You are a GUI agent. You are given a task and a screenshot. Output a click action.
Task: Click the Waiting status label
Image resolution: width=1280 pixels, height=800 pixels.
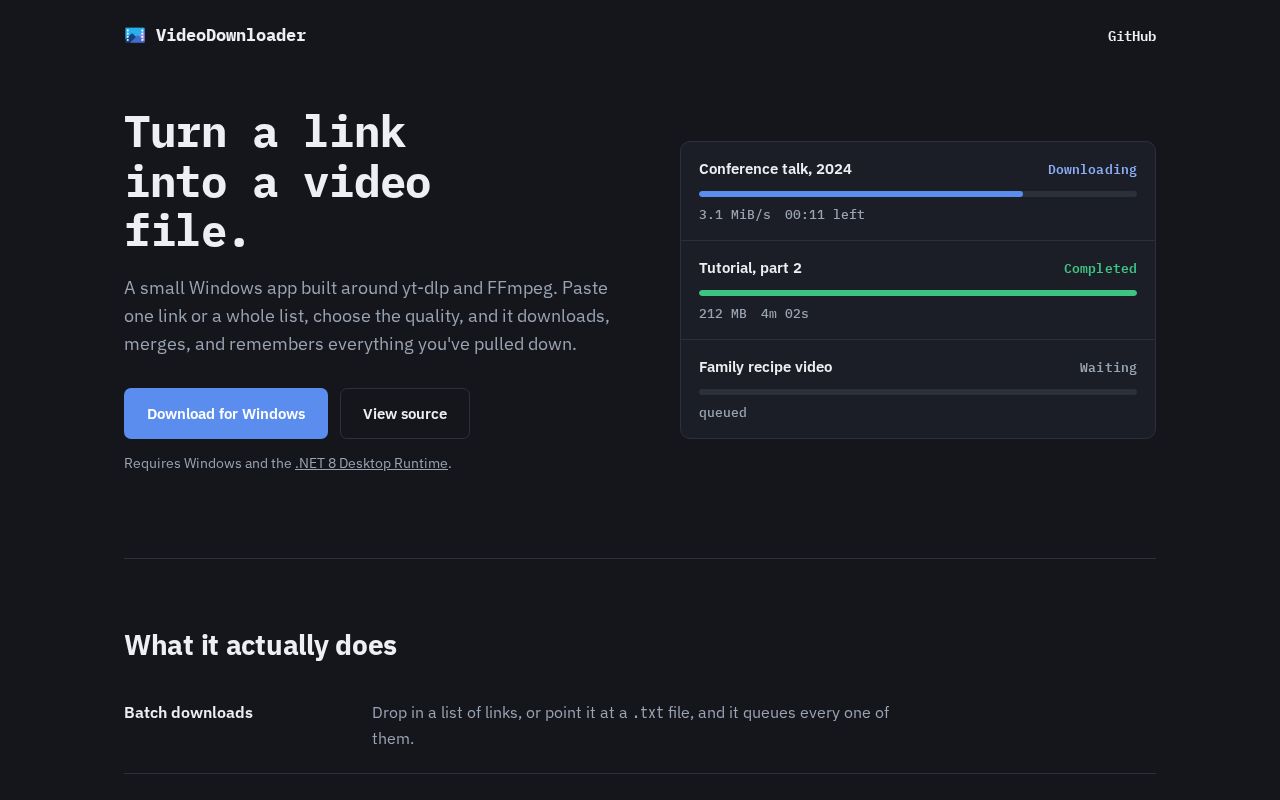pos(1108,367)
